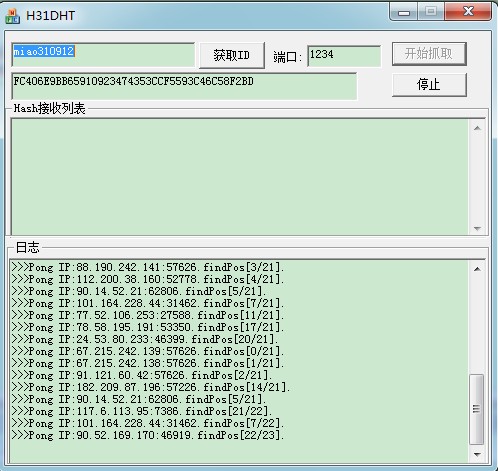Click the log panel scroll up arrow
This screenshot has height=471, width=498.
pyautogui.click(x=477, y=269)
